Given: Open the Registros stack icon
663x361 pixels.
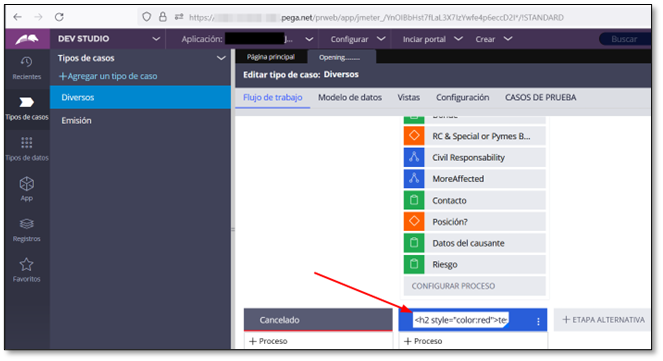Looking at the screenshot, I should [27, 224].
